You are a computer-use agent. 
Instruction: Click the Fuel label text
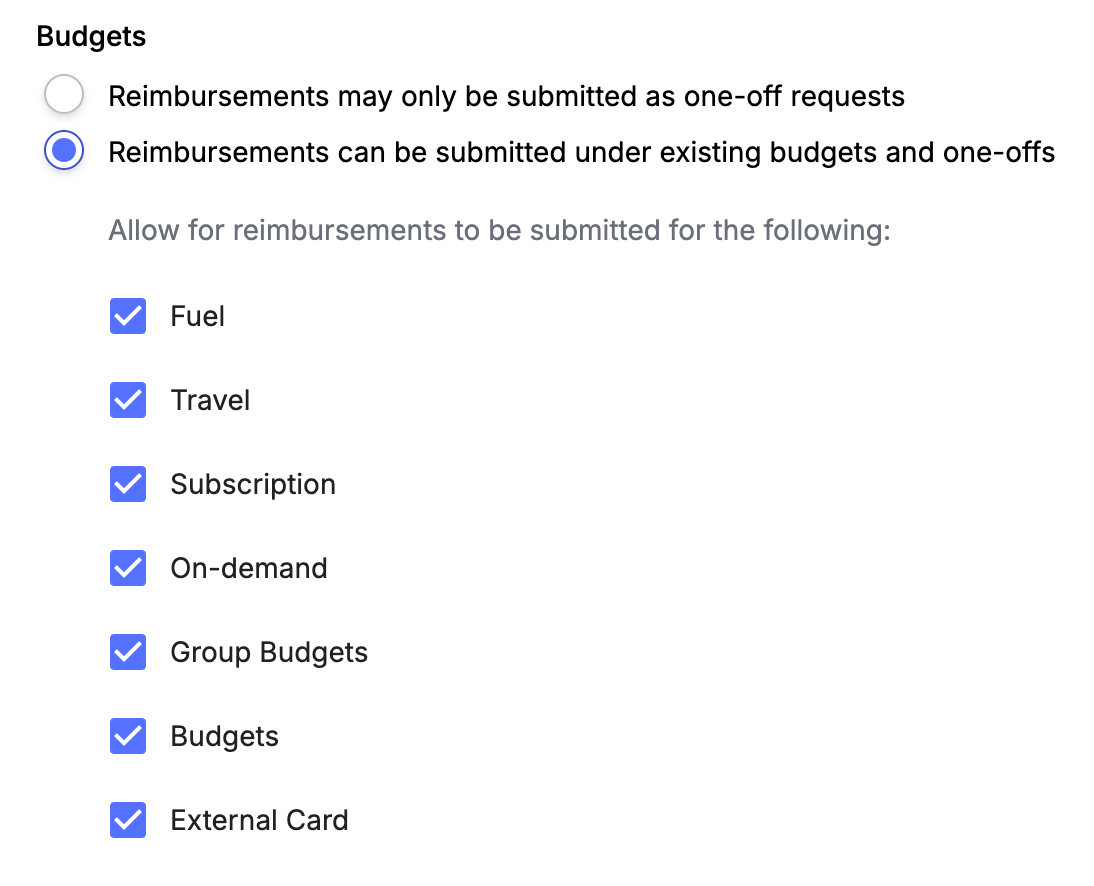pyautogui.click(x=198, y=316)
